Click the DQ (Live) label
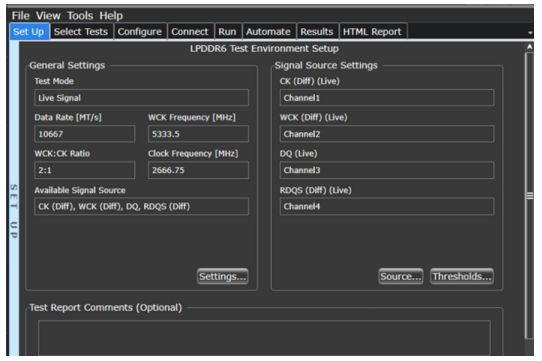542x361 pixels. (299, 154)
